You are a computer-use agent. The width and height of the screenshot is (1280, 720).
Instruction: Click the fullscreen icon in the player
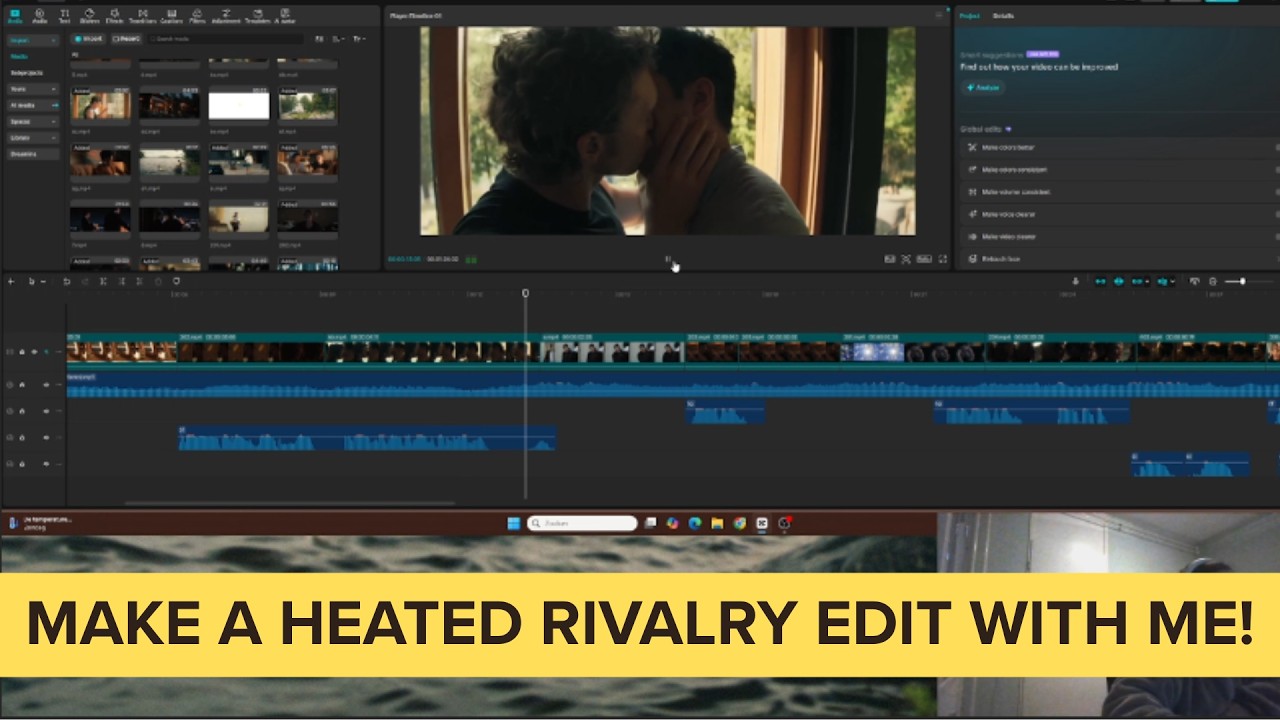[942, 259]
